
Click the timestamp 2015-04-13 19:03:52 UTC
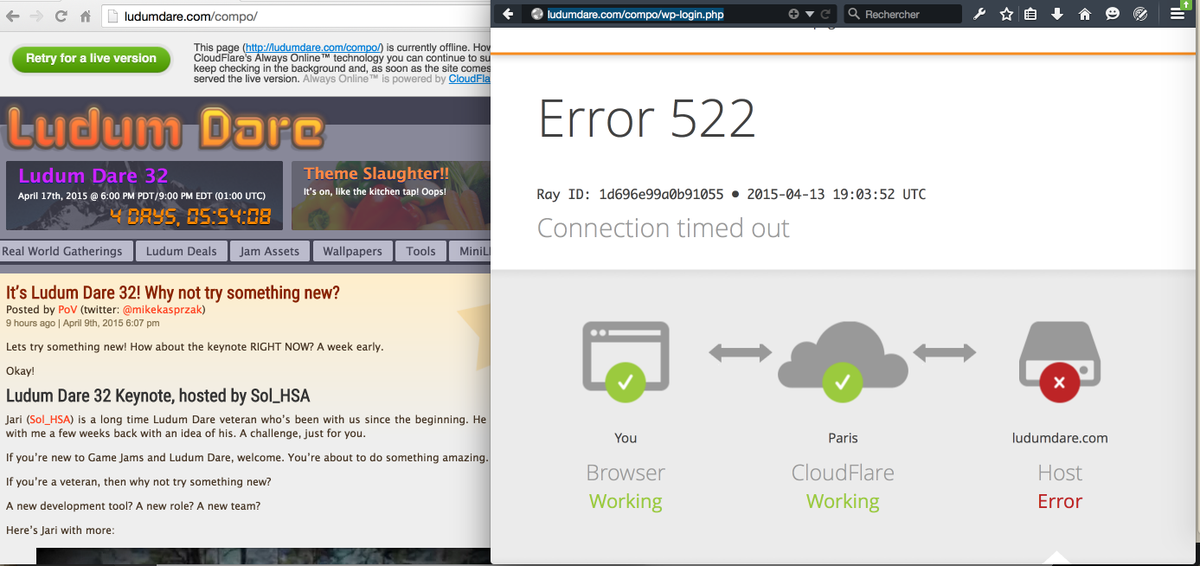[836, 194]
